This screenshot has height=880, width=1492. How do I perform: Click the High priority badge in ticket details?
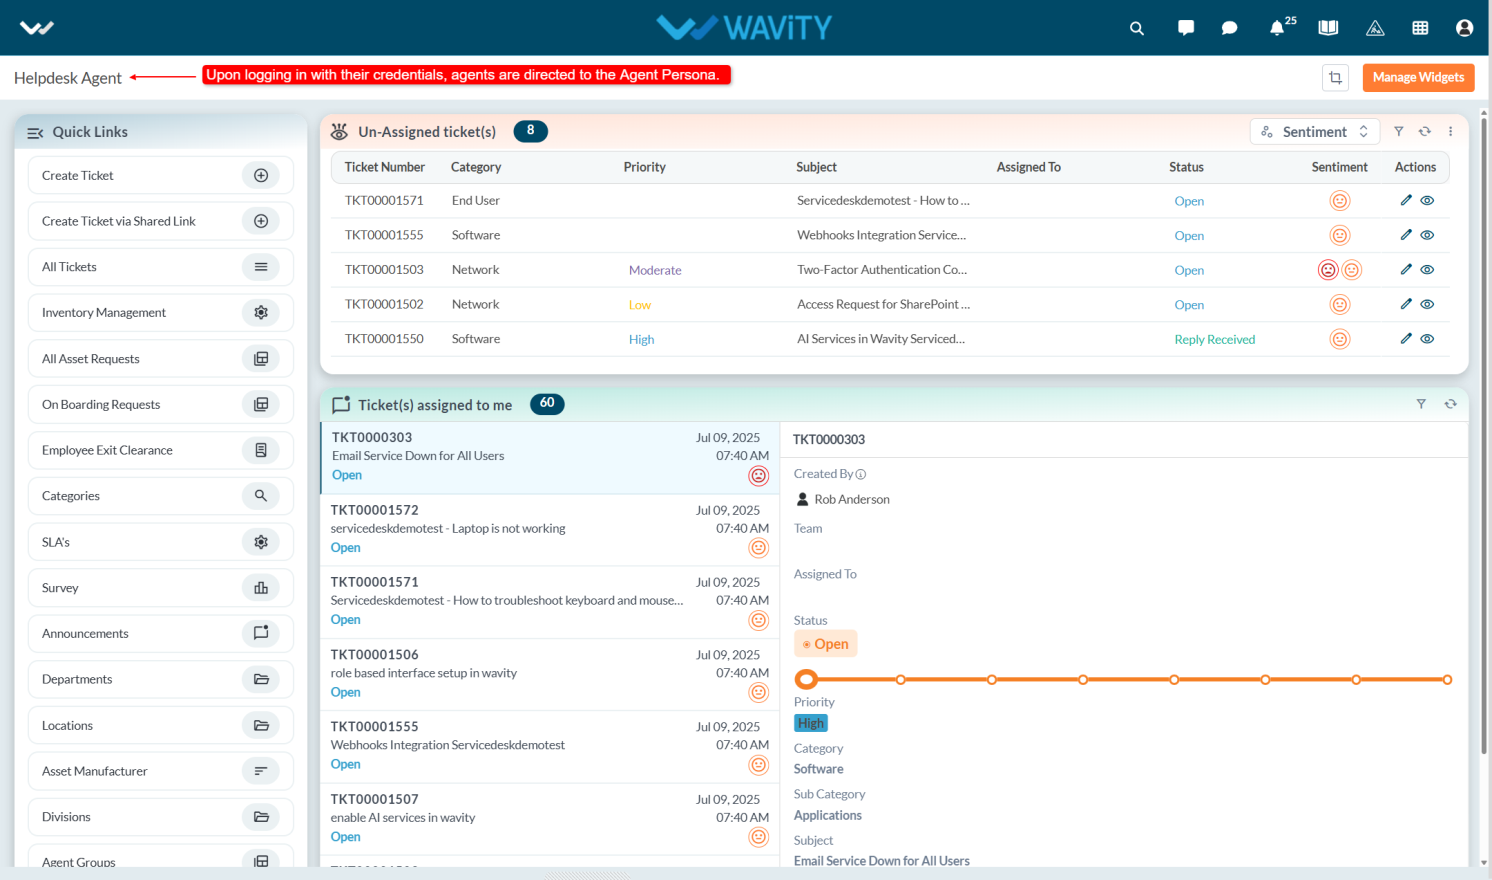tap(811, 723)
